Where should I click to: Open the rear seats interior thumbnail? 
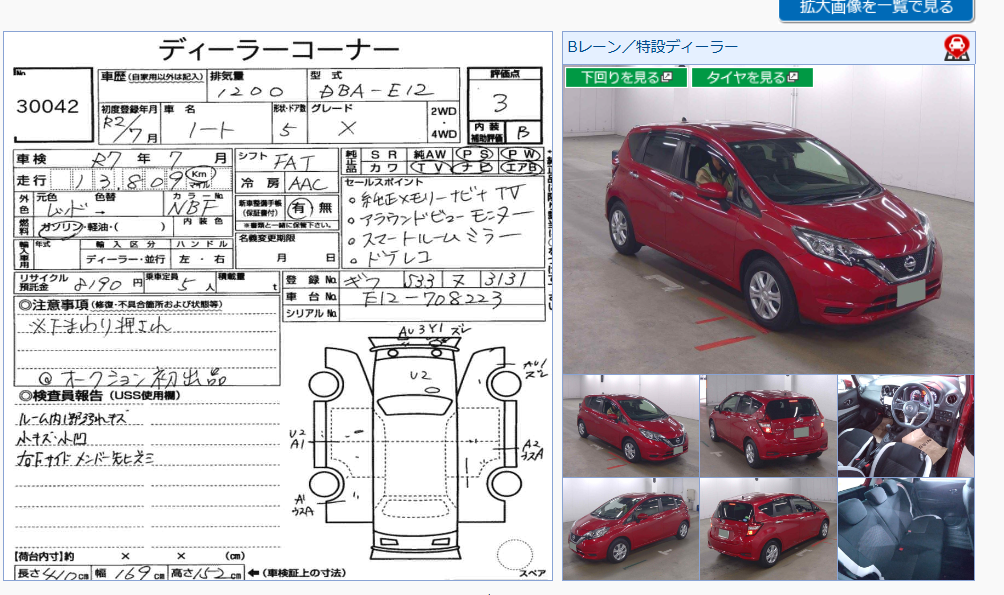pos(905,528)
